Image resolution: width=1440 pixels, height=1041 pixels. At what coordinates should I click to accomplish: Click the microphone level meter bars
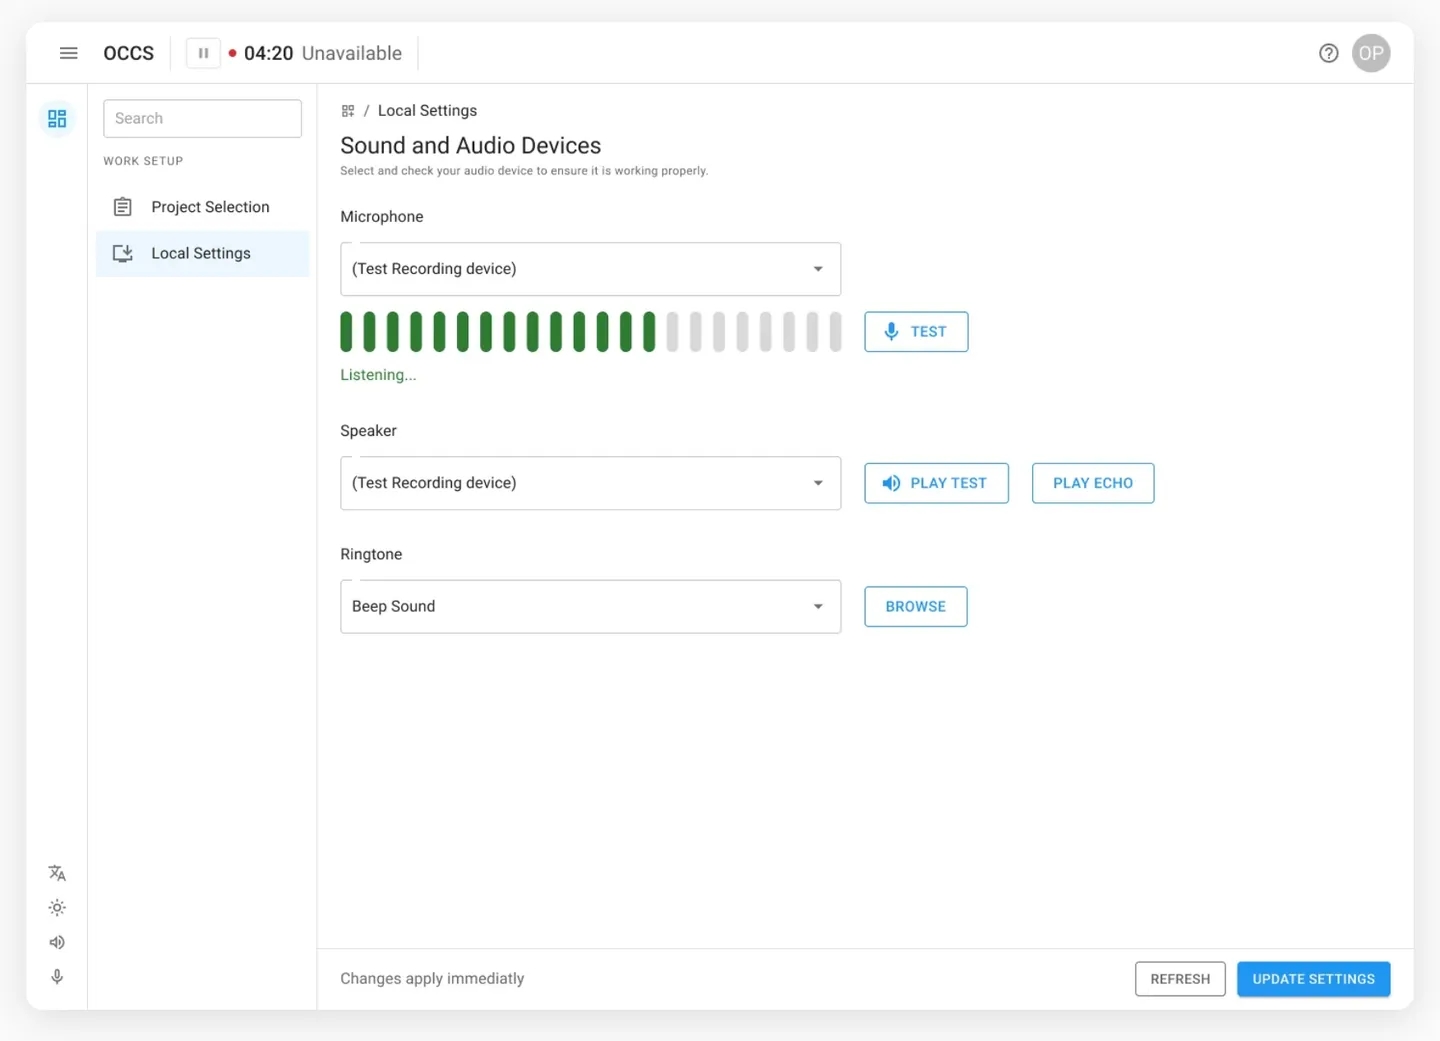click(x=591, y=332)
